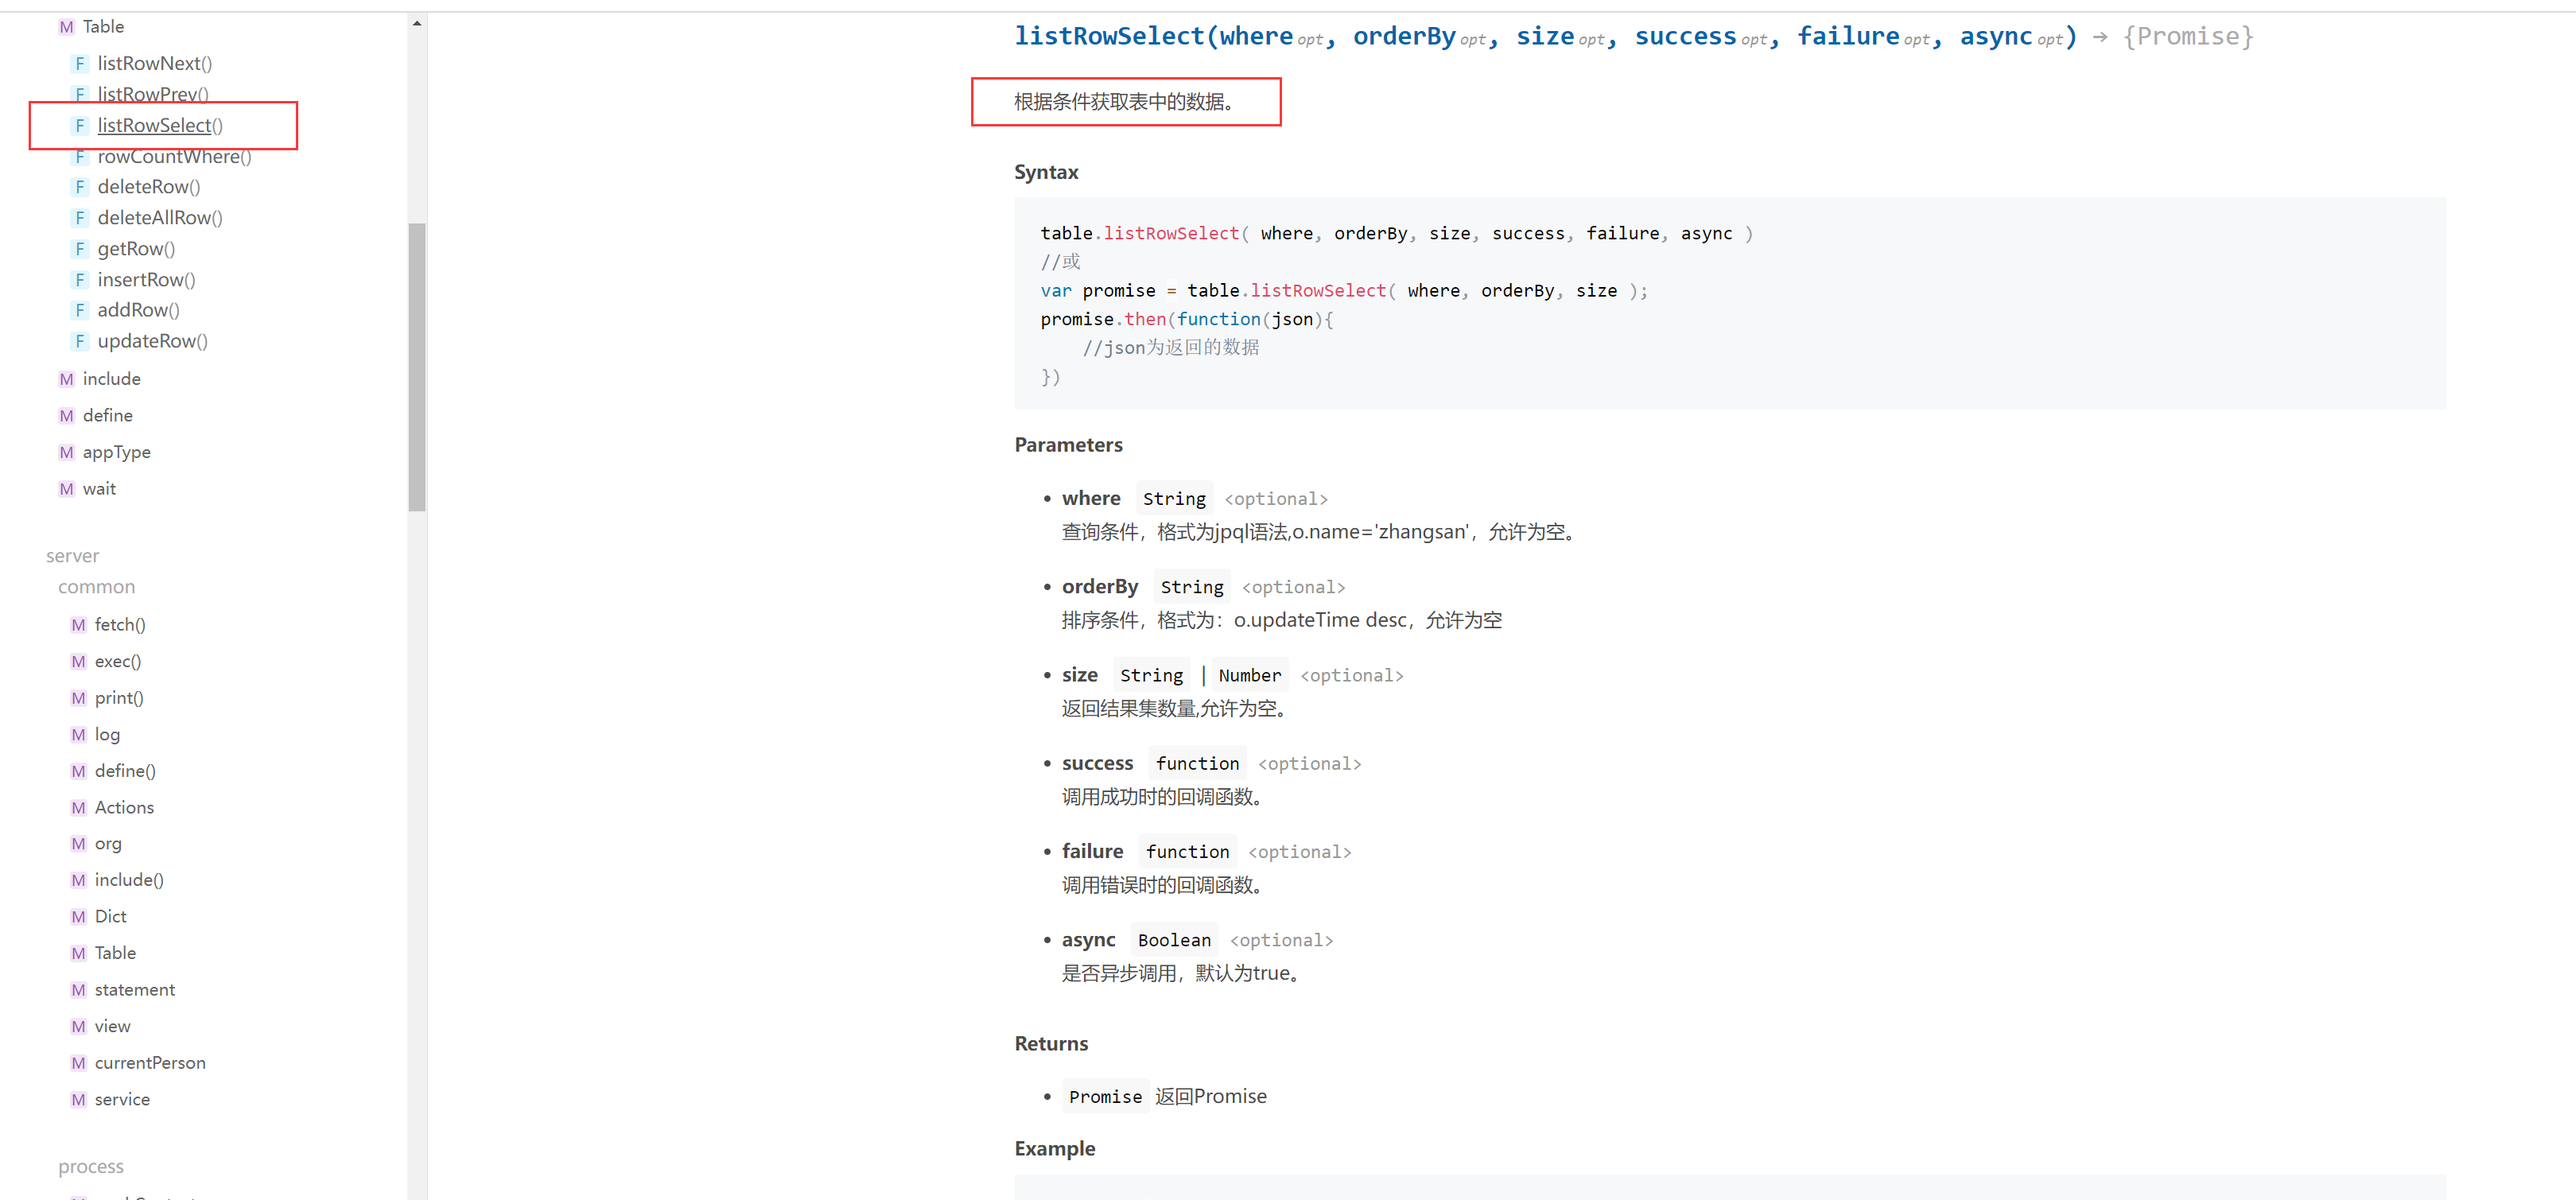Open the rowCountWhere() entry

click(174, 157)
